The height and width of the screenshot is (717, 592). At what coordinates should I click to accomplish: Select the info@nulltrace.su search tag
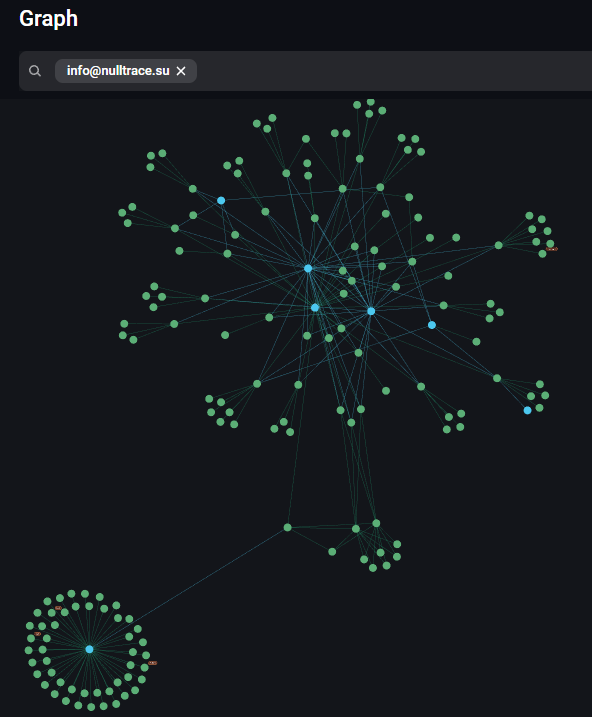coord(118,71)
